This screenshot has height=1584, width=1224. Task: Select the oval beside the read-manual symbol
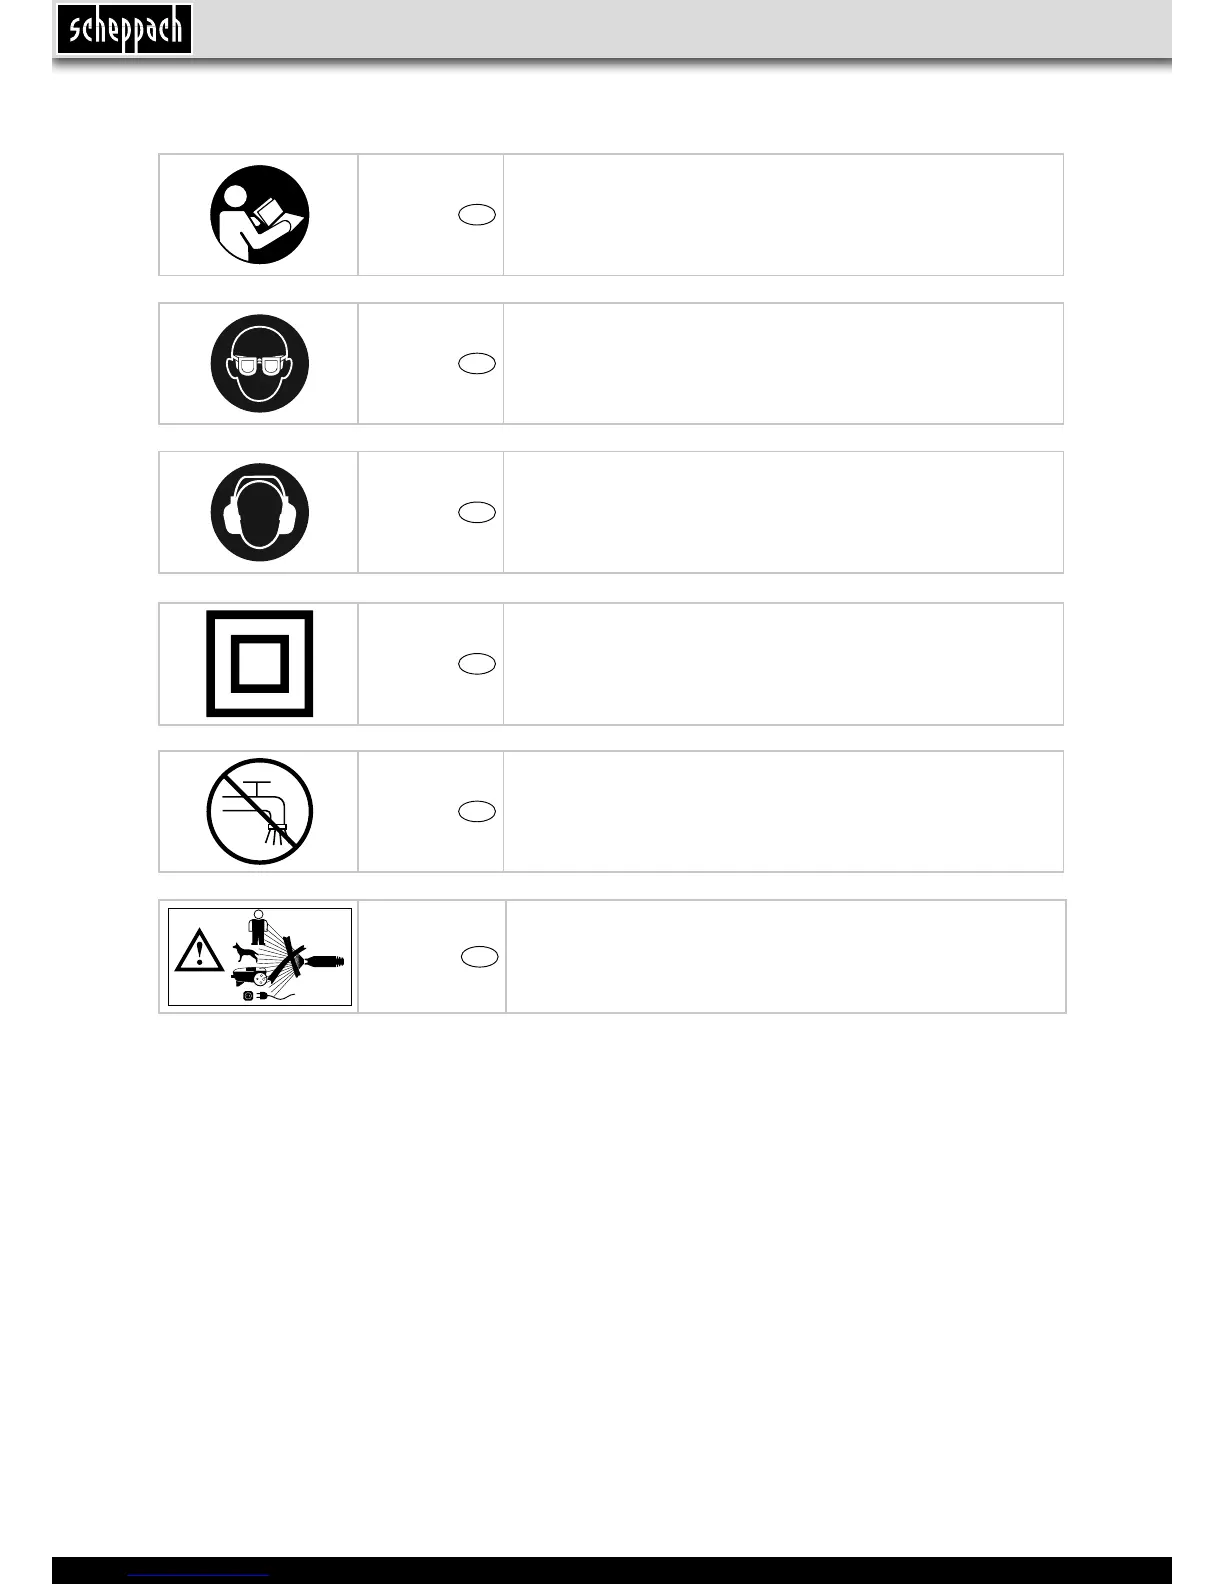[477, 215]
